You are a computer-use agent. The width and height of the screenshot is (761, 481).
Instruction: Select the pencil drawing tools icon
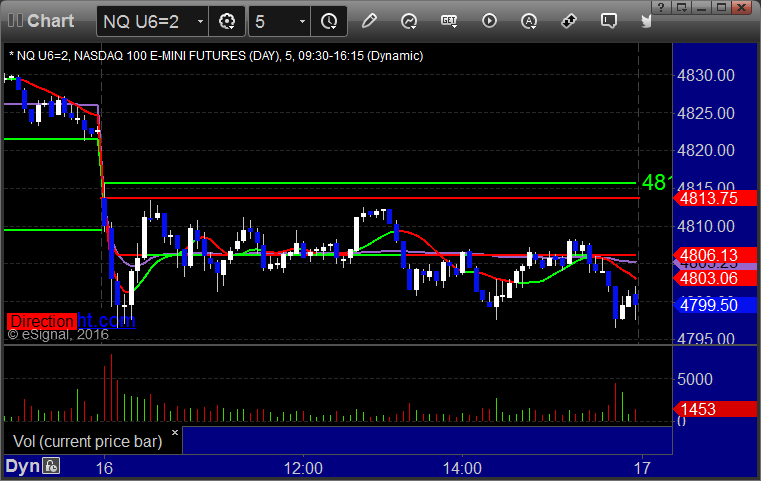(369, 21)
